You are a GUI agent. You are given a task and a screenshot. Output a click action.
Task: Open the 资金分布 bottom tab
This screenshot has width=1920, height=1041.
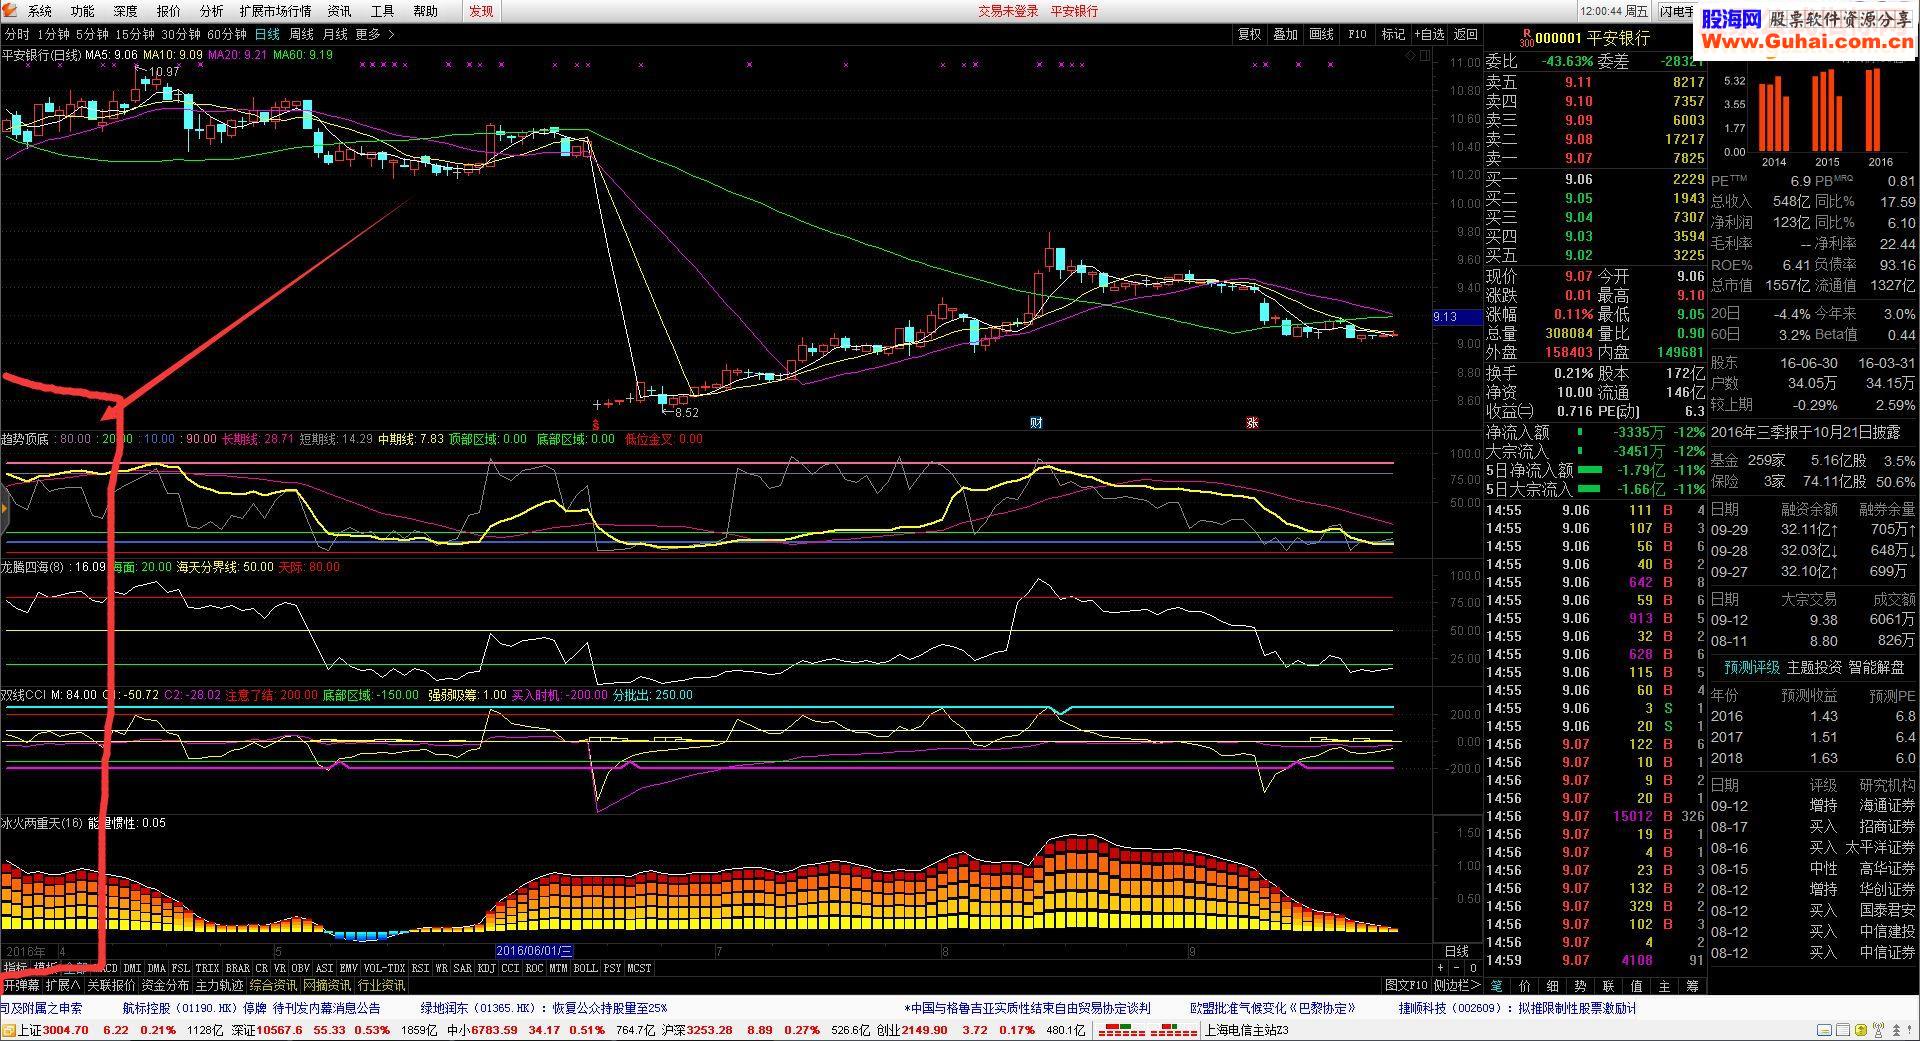pos(165,986)
